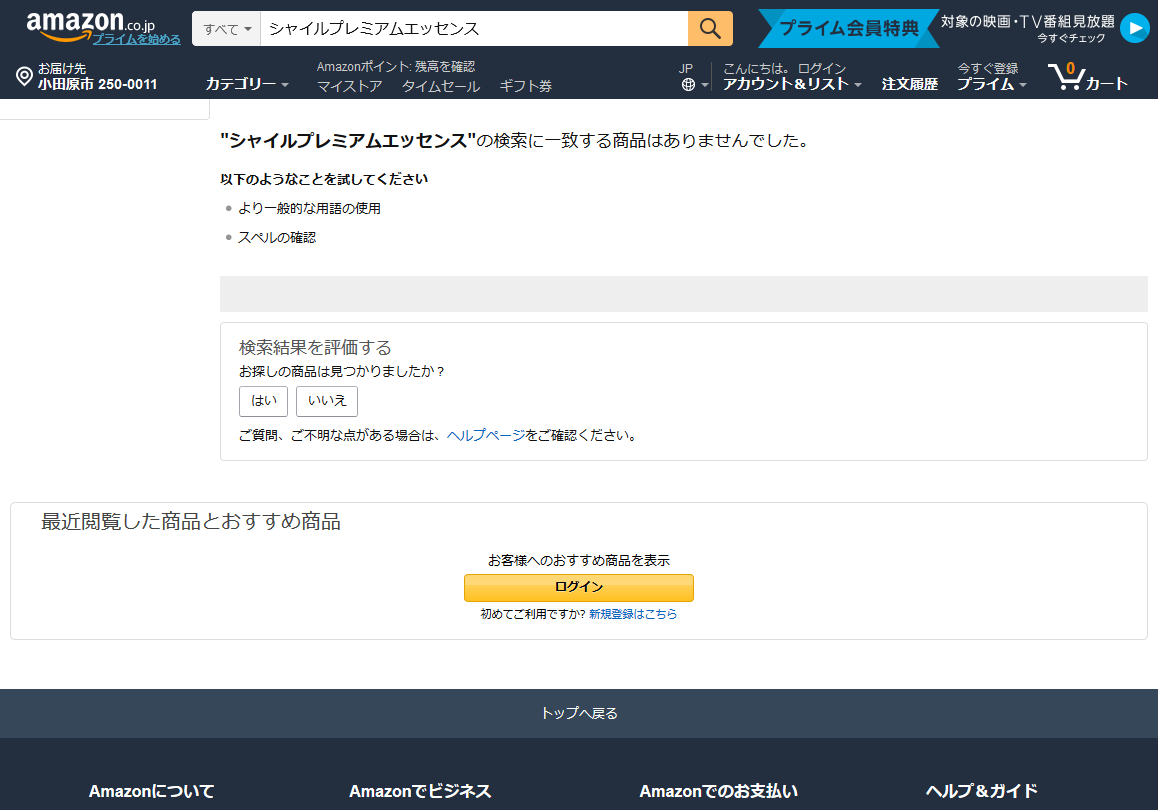Click the orange search magnifier button
This screenshot has width=1175, height=810.
[x=710, y=28]
